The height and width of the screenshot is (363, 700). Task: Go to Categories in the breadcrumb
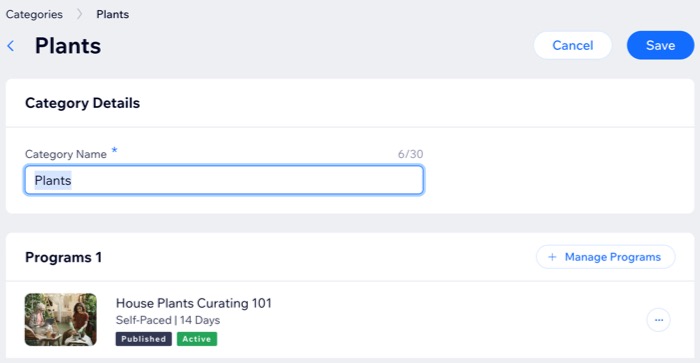pos(34,14)
